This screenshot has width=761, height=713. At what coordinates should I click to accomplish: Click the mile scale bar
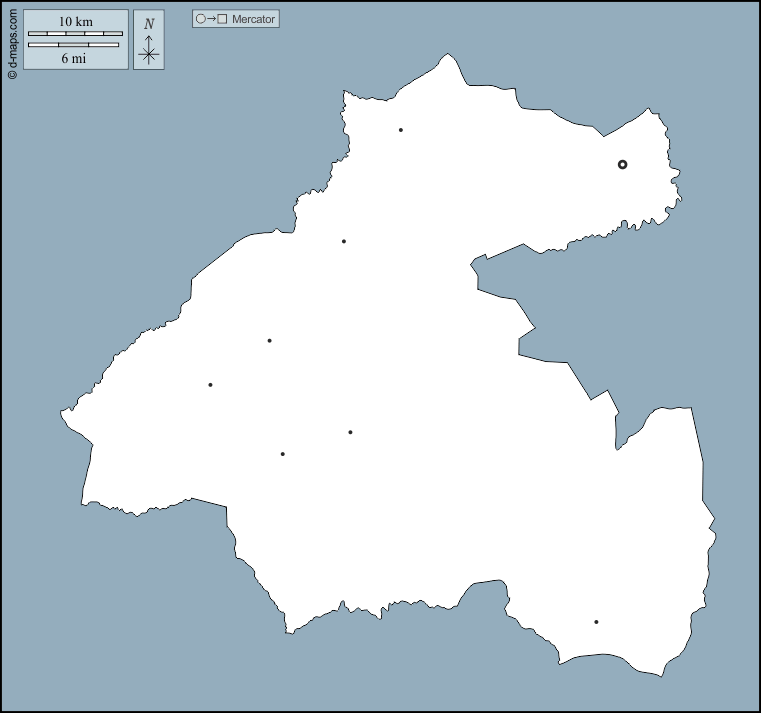(73, 45)
